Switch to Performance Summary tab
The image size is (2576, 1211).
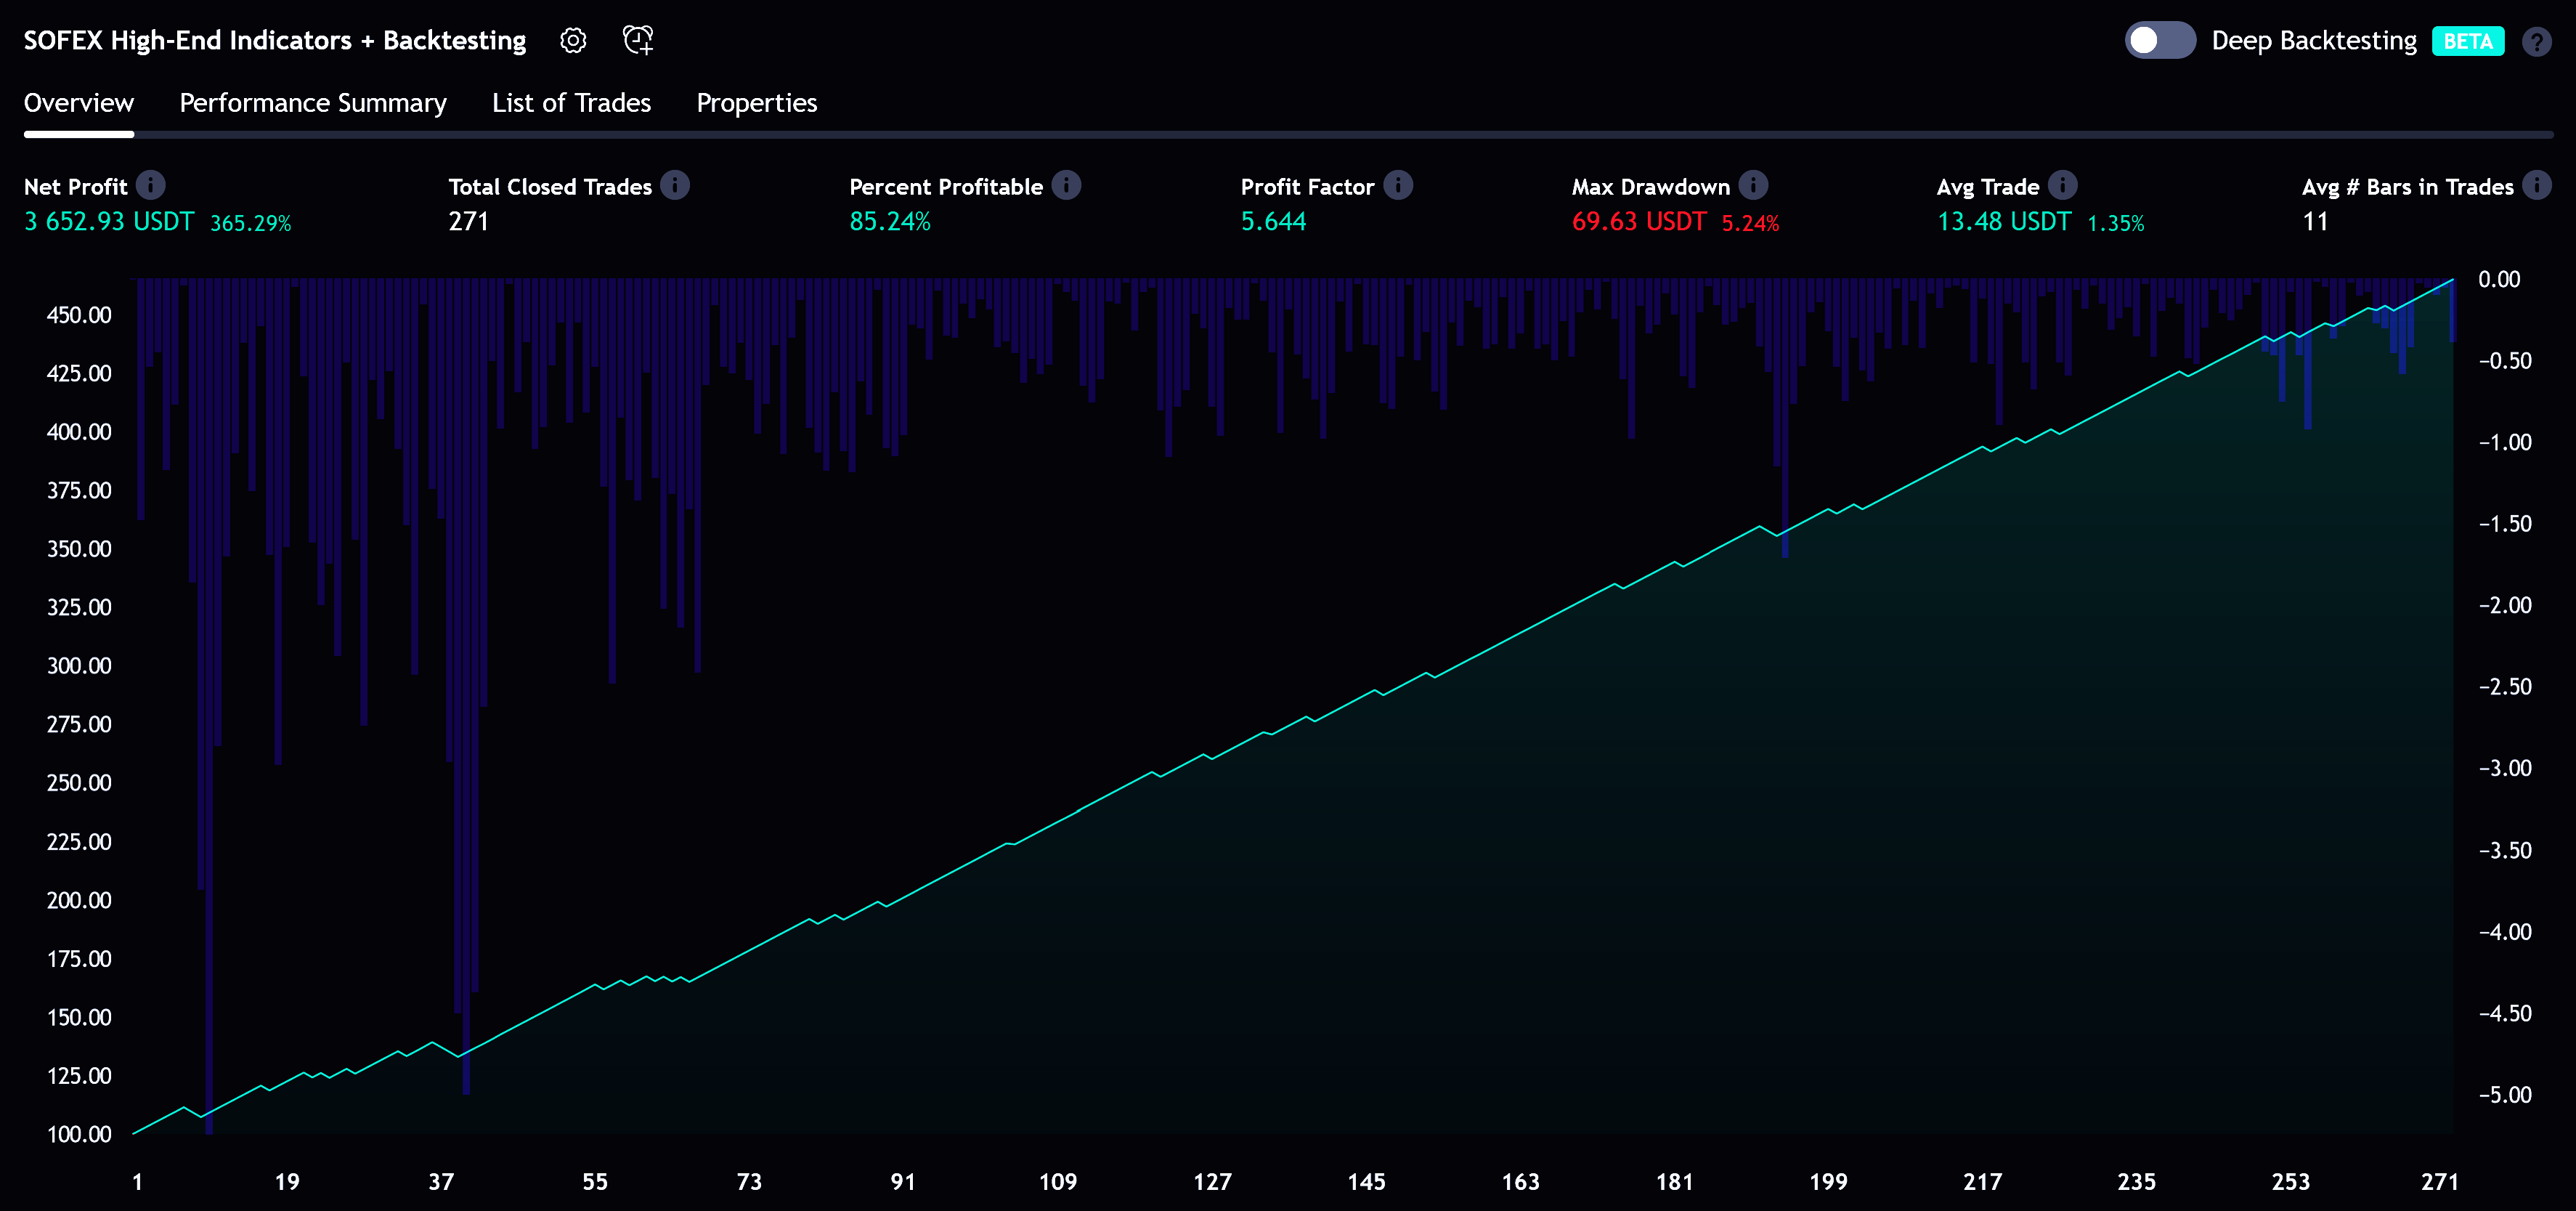tap(313, 103)
